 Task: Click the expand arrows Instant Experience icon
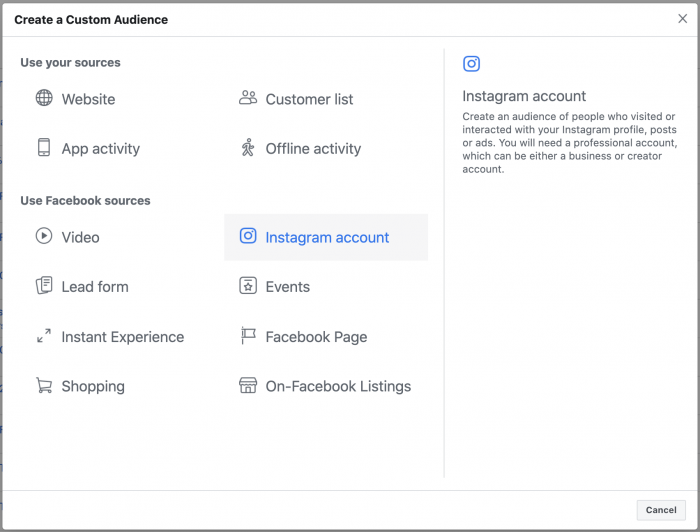[x=44, y=337]
